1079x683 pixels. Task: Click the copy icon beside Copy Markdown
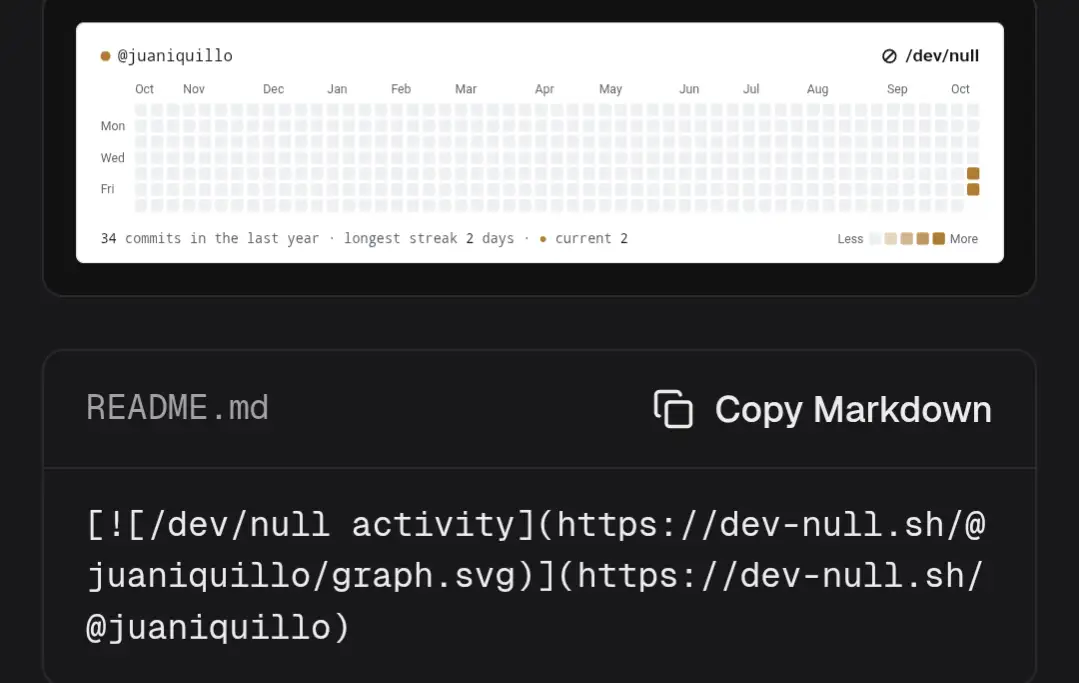(673, 409)
